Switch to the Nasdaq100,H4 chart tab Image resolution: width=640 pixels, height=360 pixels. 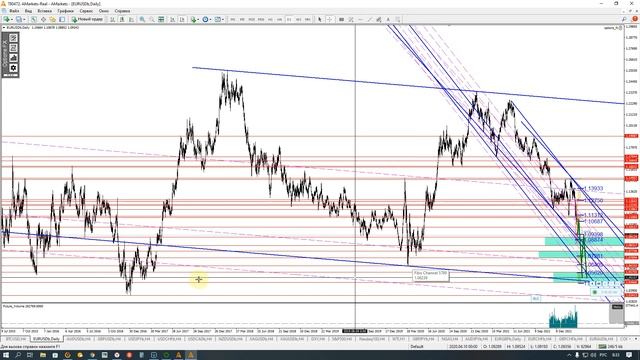point(372,339)
